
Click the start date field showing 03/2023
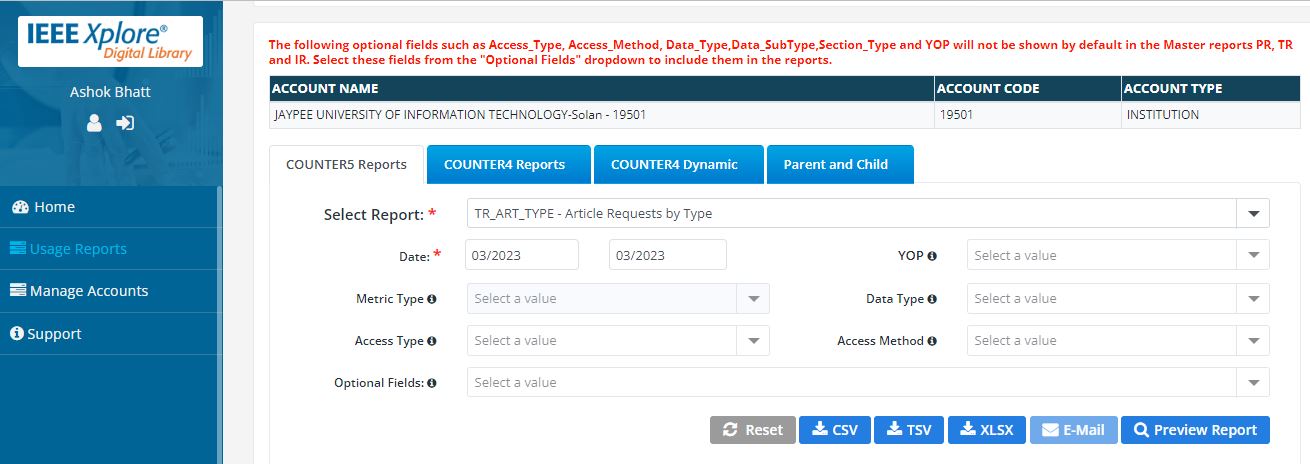click(x=521, y=256)
